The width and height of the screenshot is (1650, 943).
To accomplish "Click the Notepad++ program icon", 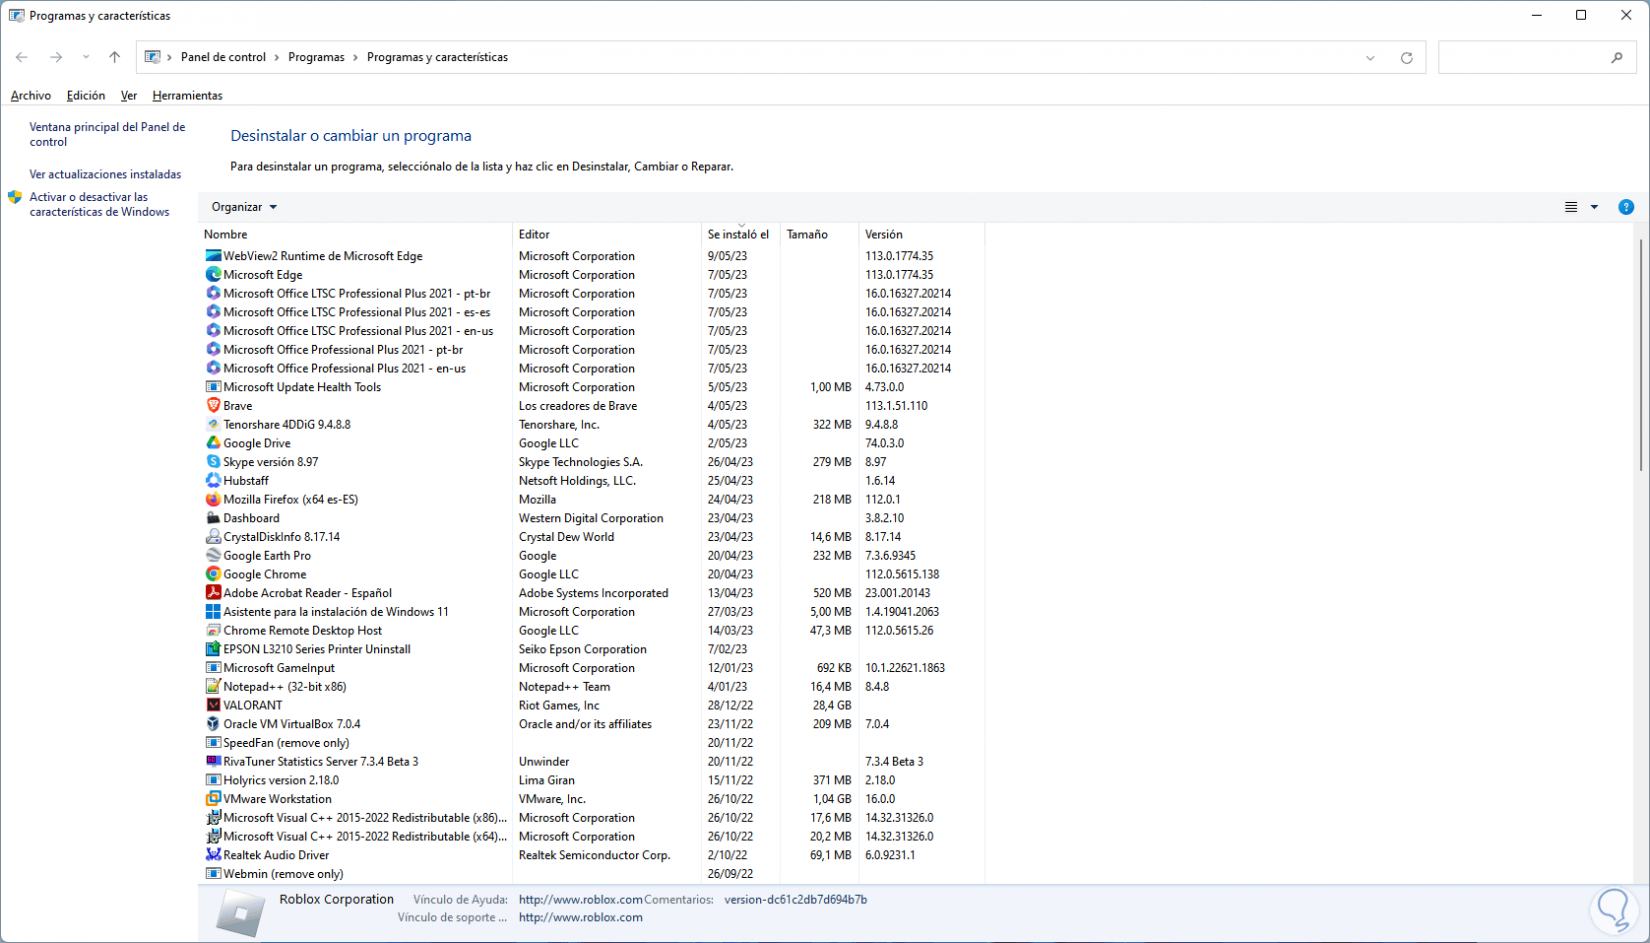I will pos(213,687).
